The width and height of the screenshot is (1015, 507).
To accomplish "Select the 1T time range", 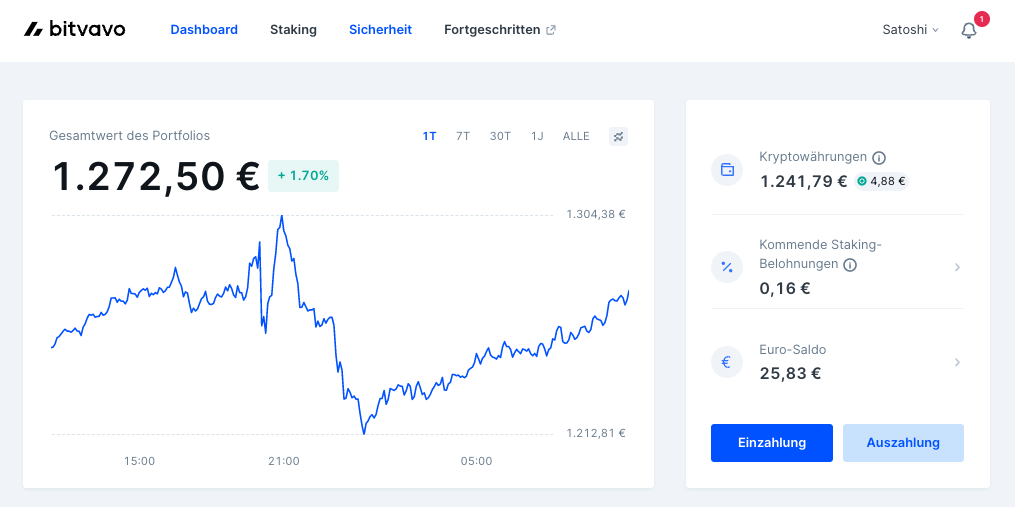I will 429,137.
